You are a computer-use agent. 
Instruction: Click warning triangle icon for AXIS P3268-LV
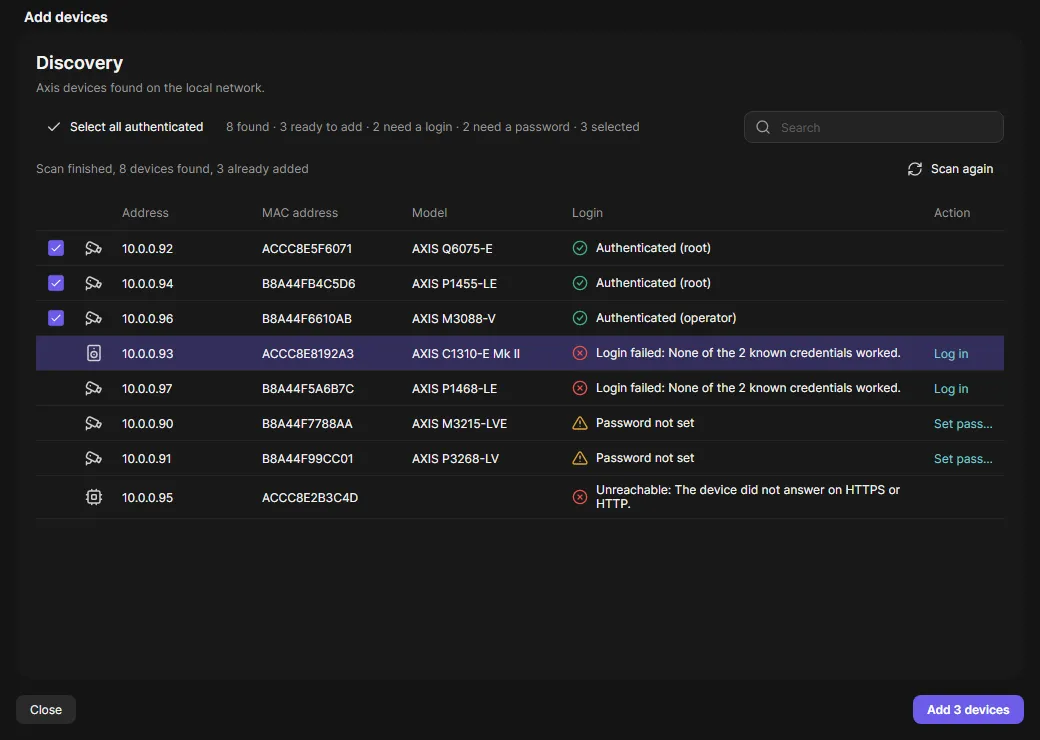[580, 458]
